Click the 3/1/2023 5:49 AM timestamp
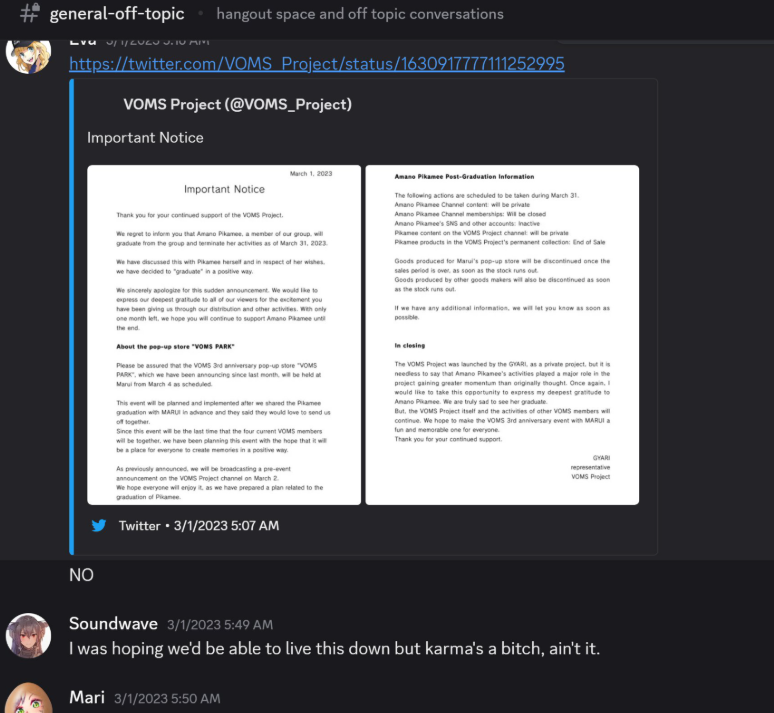Viewport: 774px width, 713px height. [x=220, y=625]
